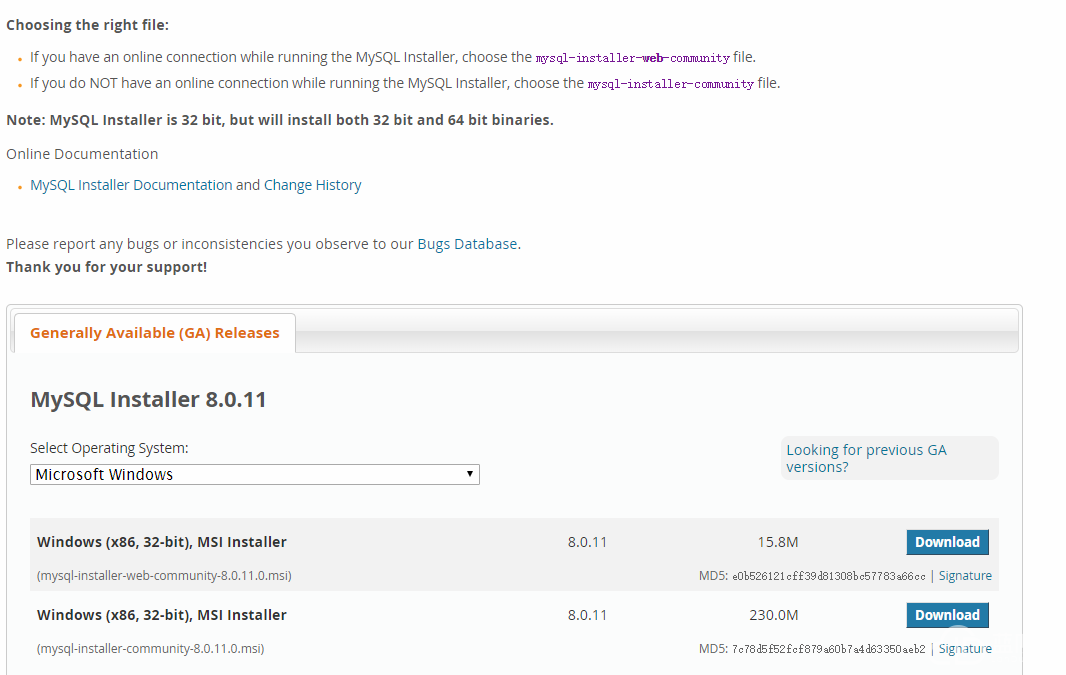1066x675 pixels.
Task: Open MySQL Installer Documentation link
Action: pyautogui.click(x=131, y=185)
